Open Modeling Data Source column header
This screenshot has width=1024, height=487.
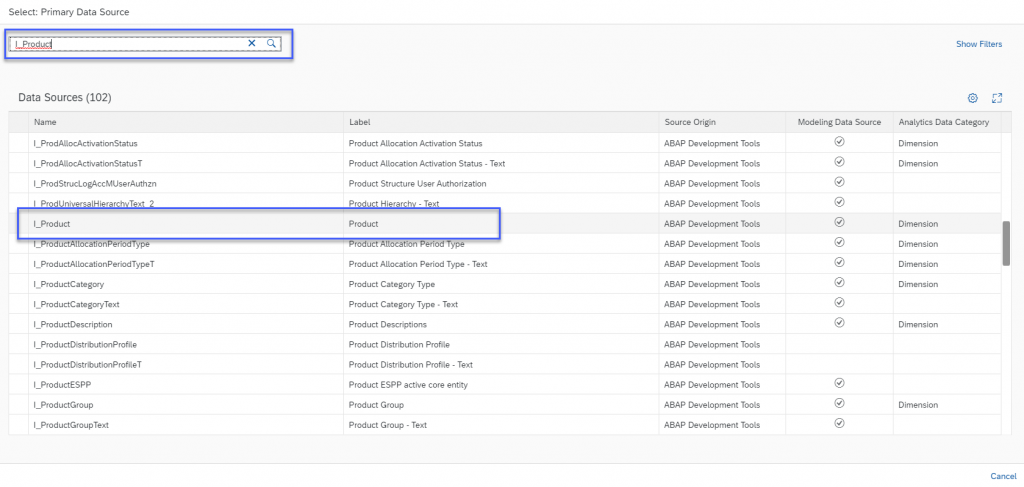click(x=840, y=122)
